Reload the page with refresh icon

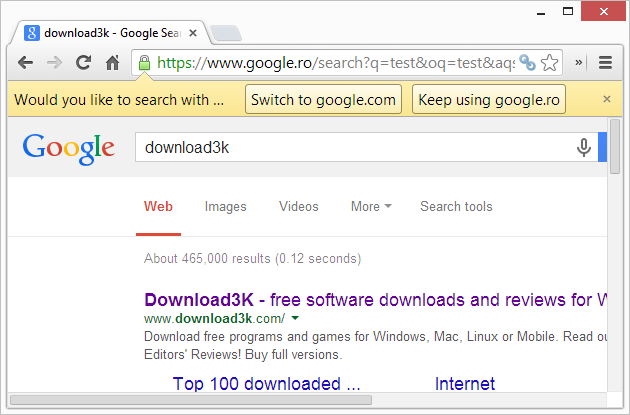(x=84, y=63)
